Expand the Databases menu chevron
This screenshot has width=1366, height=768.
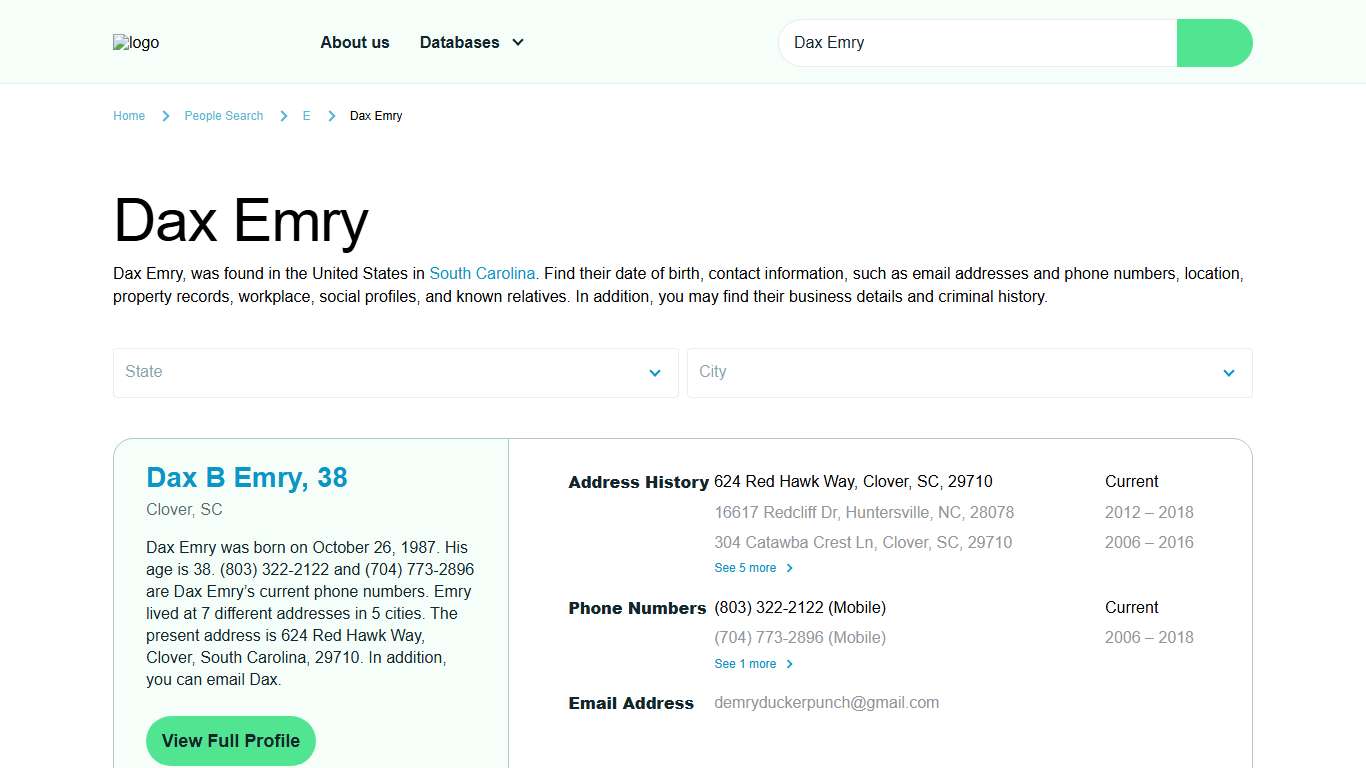coord(517,42)
